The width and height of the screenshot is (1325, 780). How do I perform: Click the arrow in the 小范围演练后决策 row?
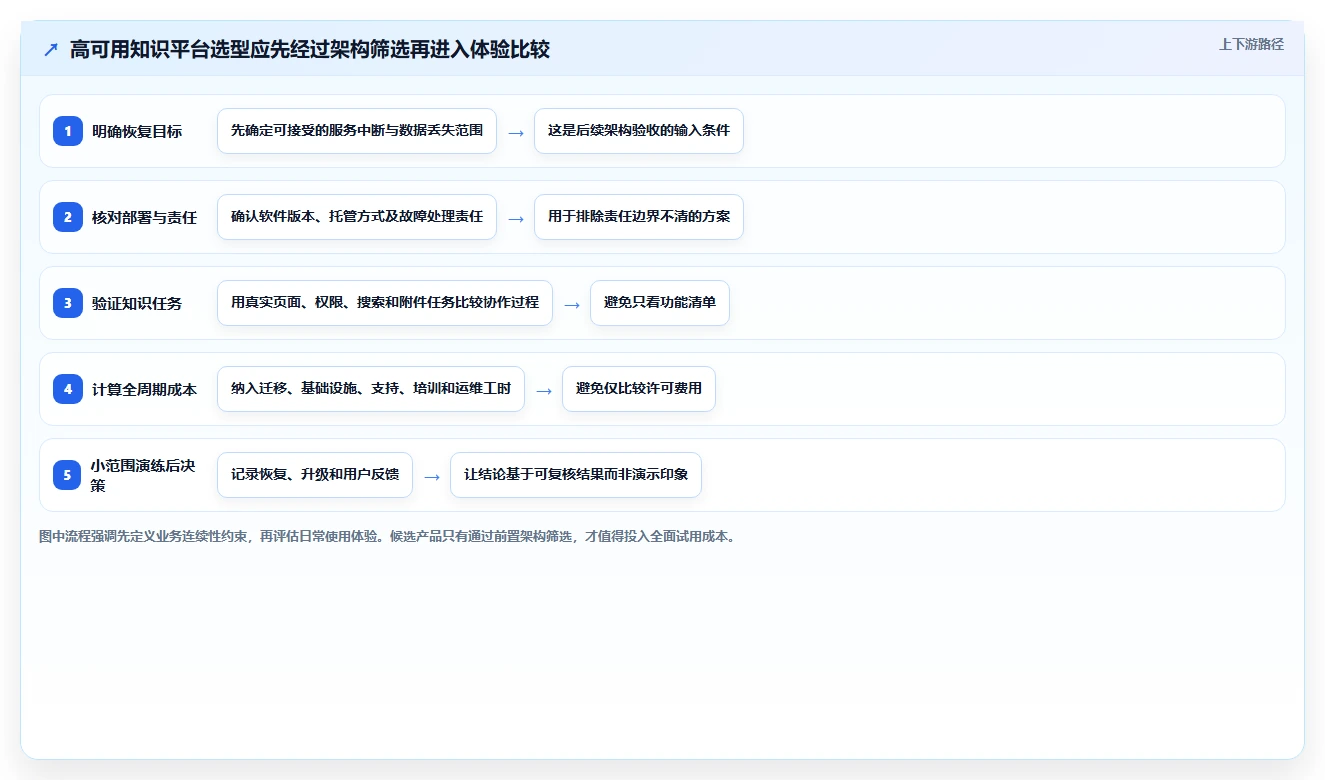[432, 476]
